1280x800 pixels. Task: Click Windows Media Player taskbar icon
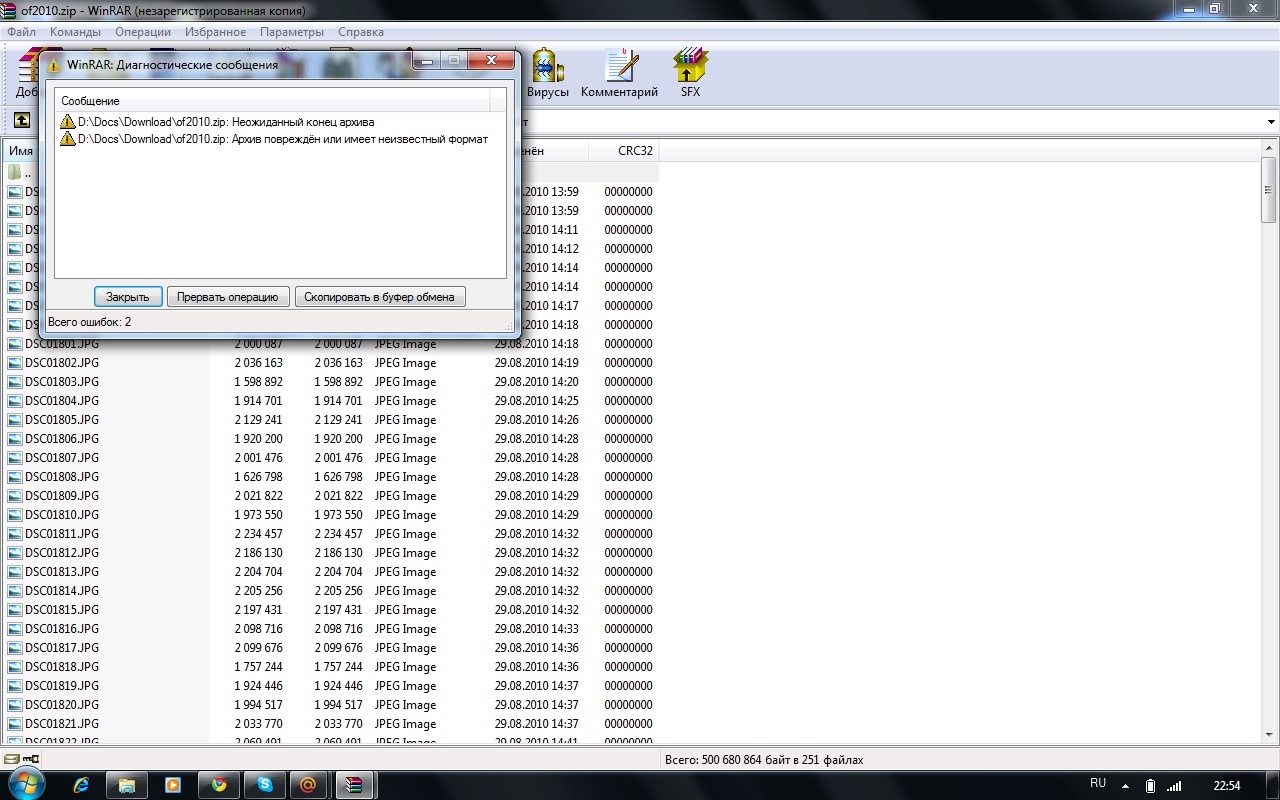(173, 785)
